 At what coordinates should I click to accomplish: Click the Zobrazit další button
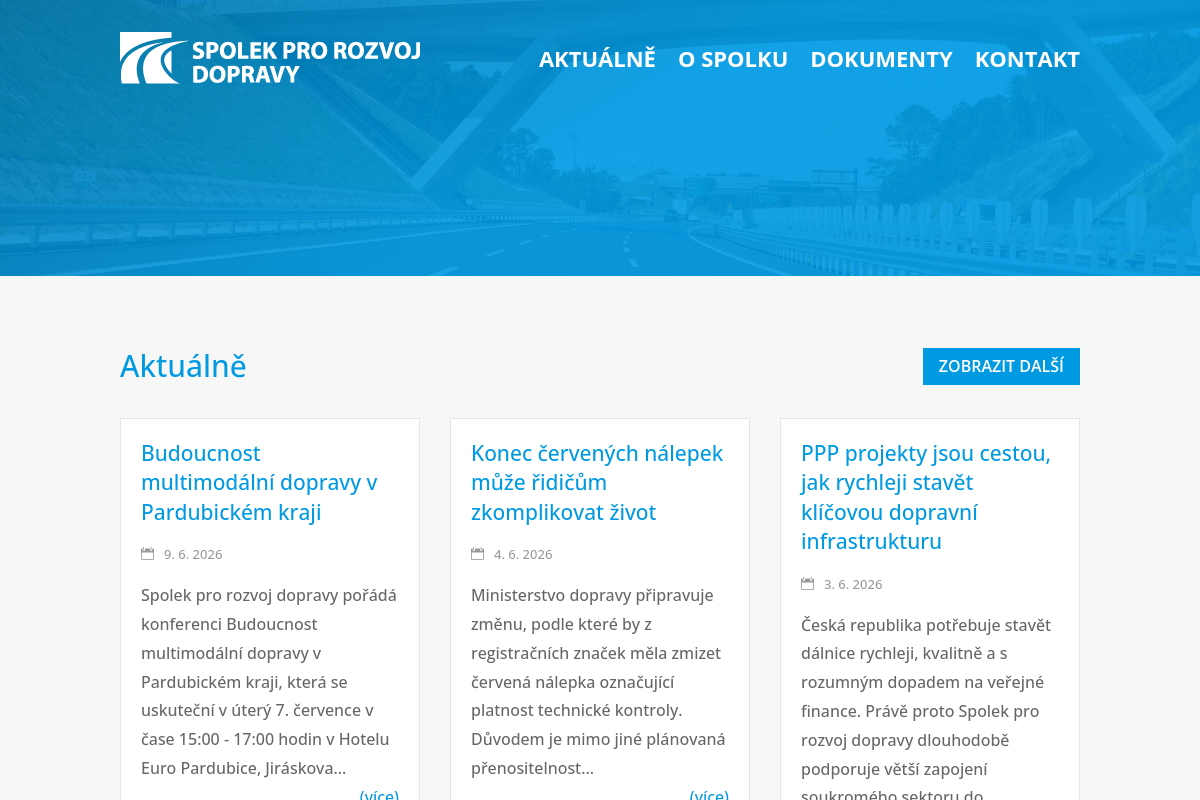(x=1001, y=366)
